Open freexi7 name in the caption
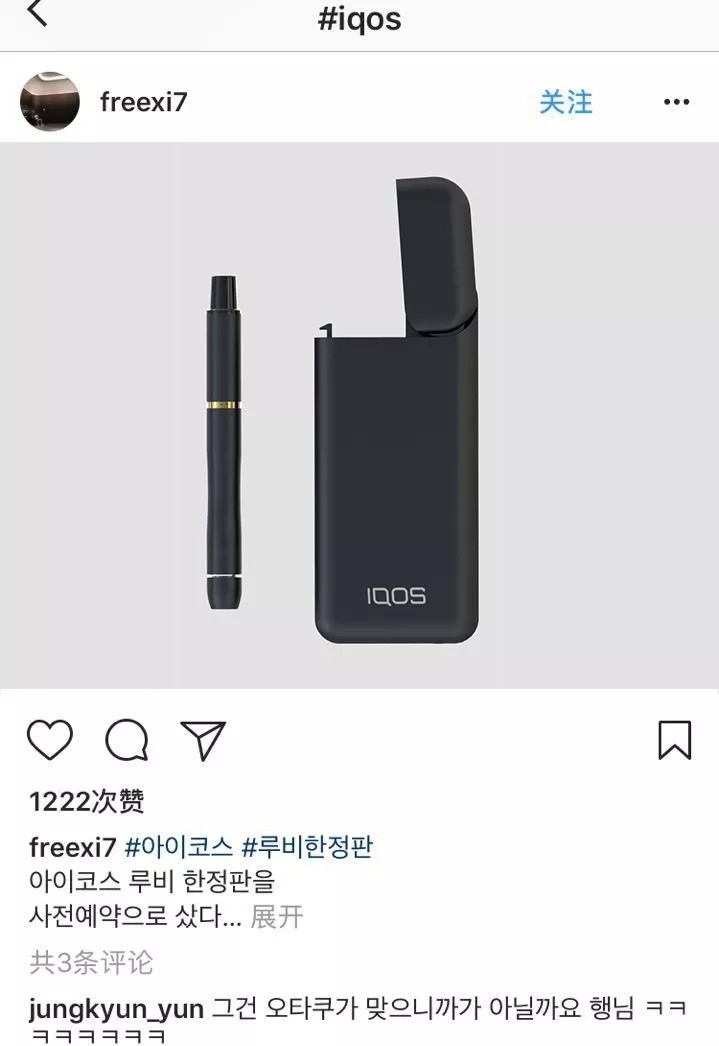 point(73,847)
